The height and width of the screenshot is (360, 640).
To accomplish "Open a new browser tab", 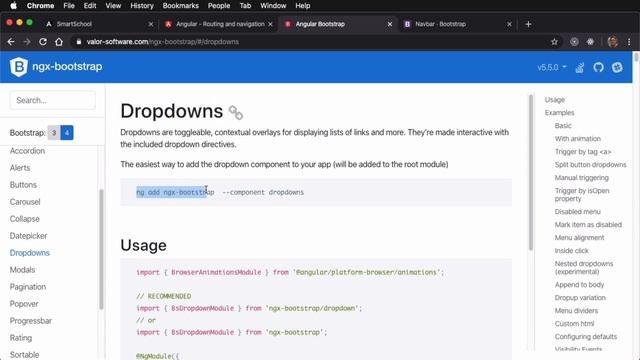I will 528,24.
